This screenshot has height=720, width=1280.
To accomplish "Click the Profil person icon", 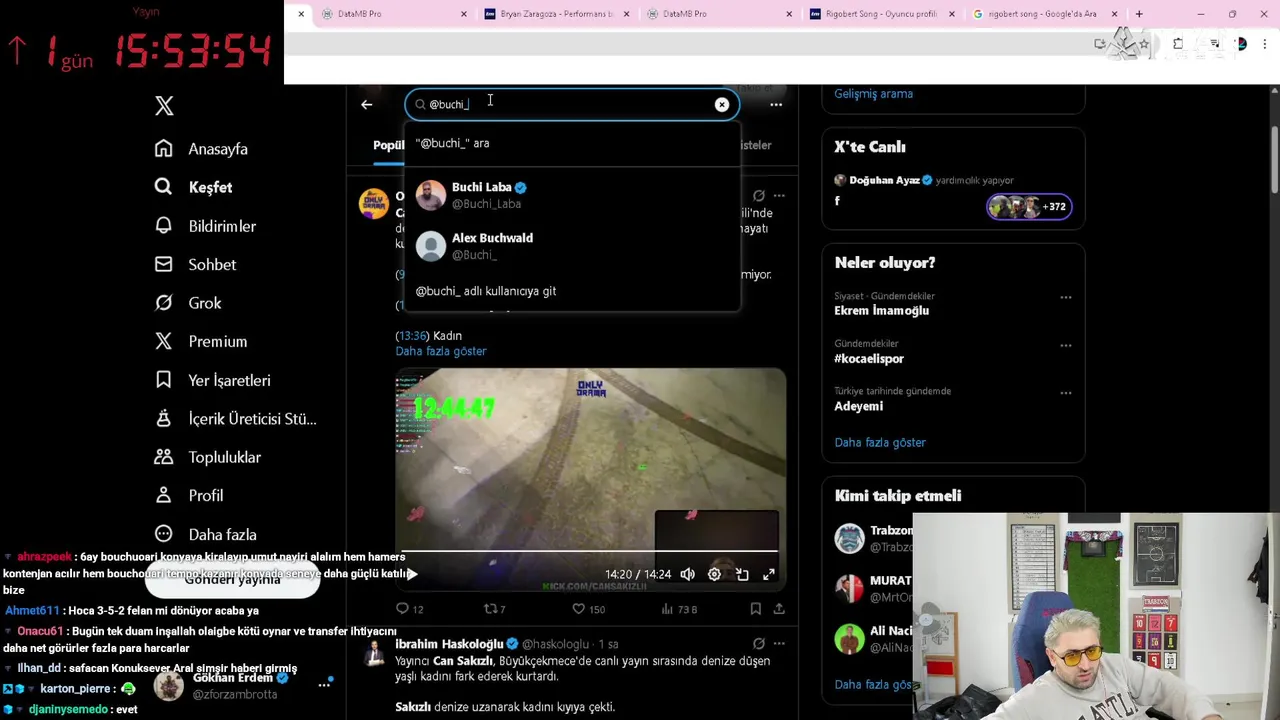I will [x=164, y=495].
